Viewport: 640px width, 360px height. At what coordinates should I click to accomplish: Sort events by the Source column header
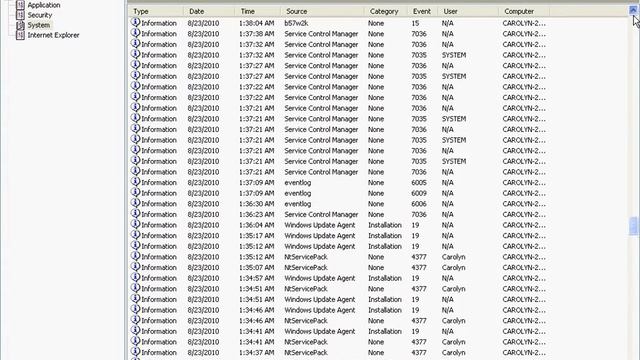[x=322, y=11]
